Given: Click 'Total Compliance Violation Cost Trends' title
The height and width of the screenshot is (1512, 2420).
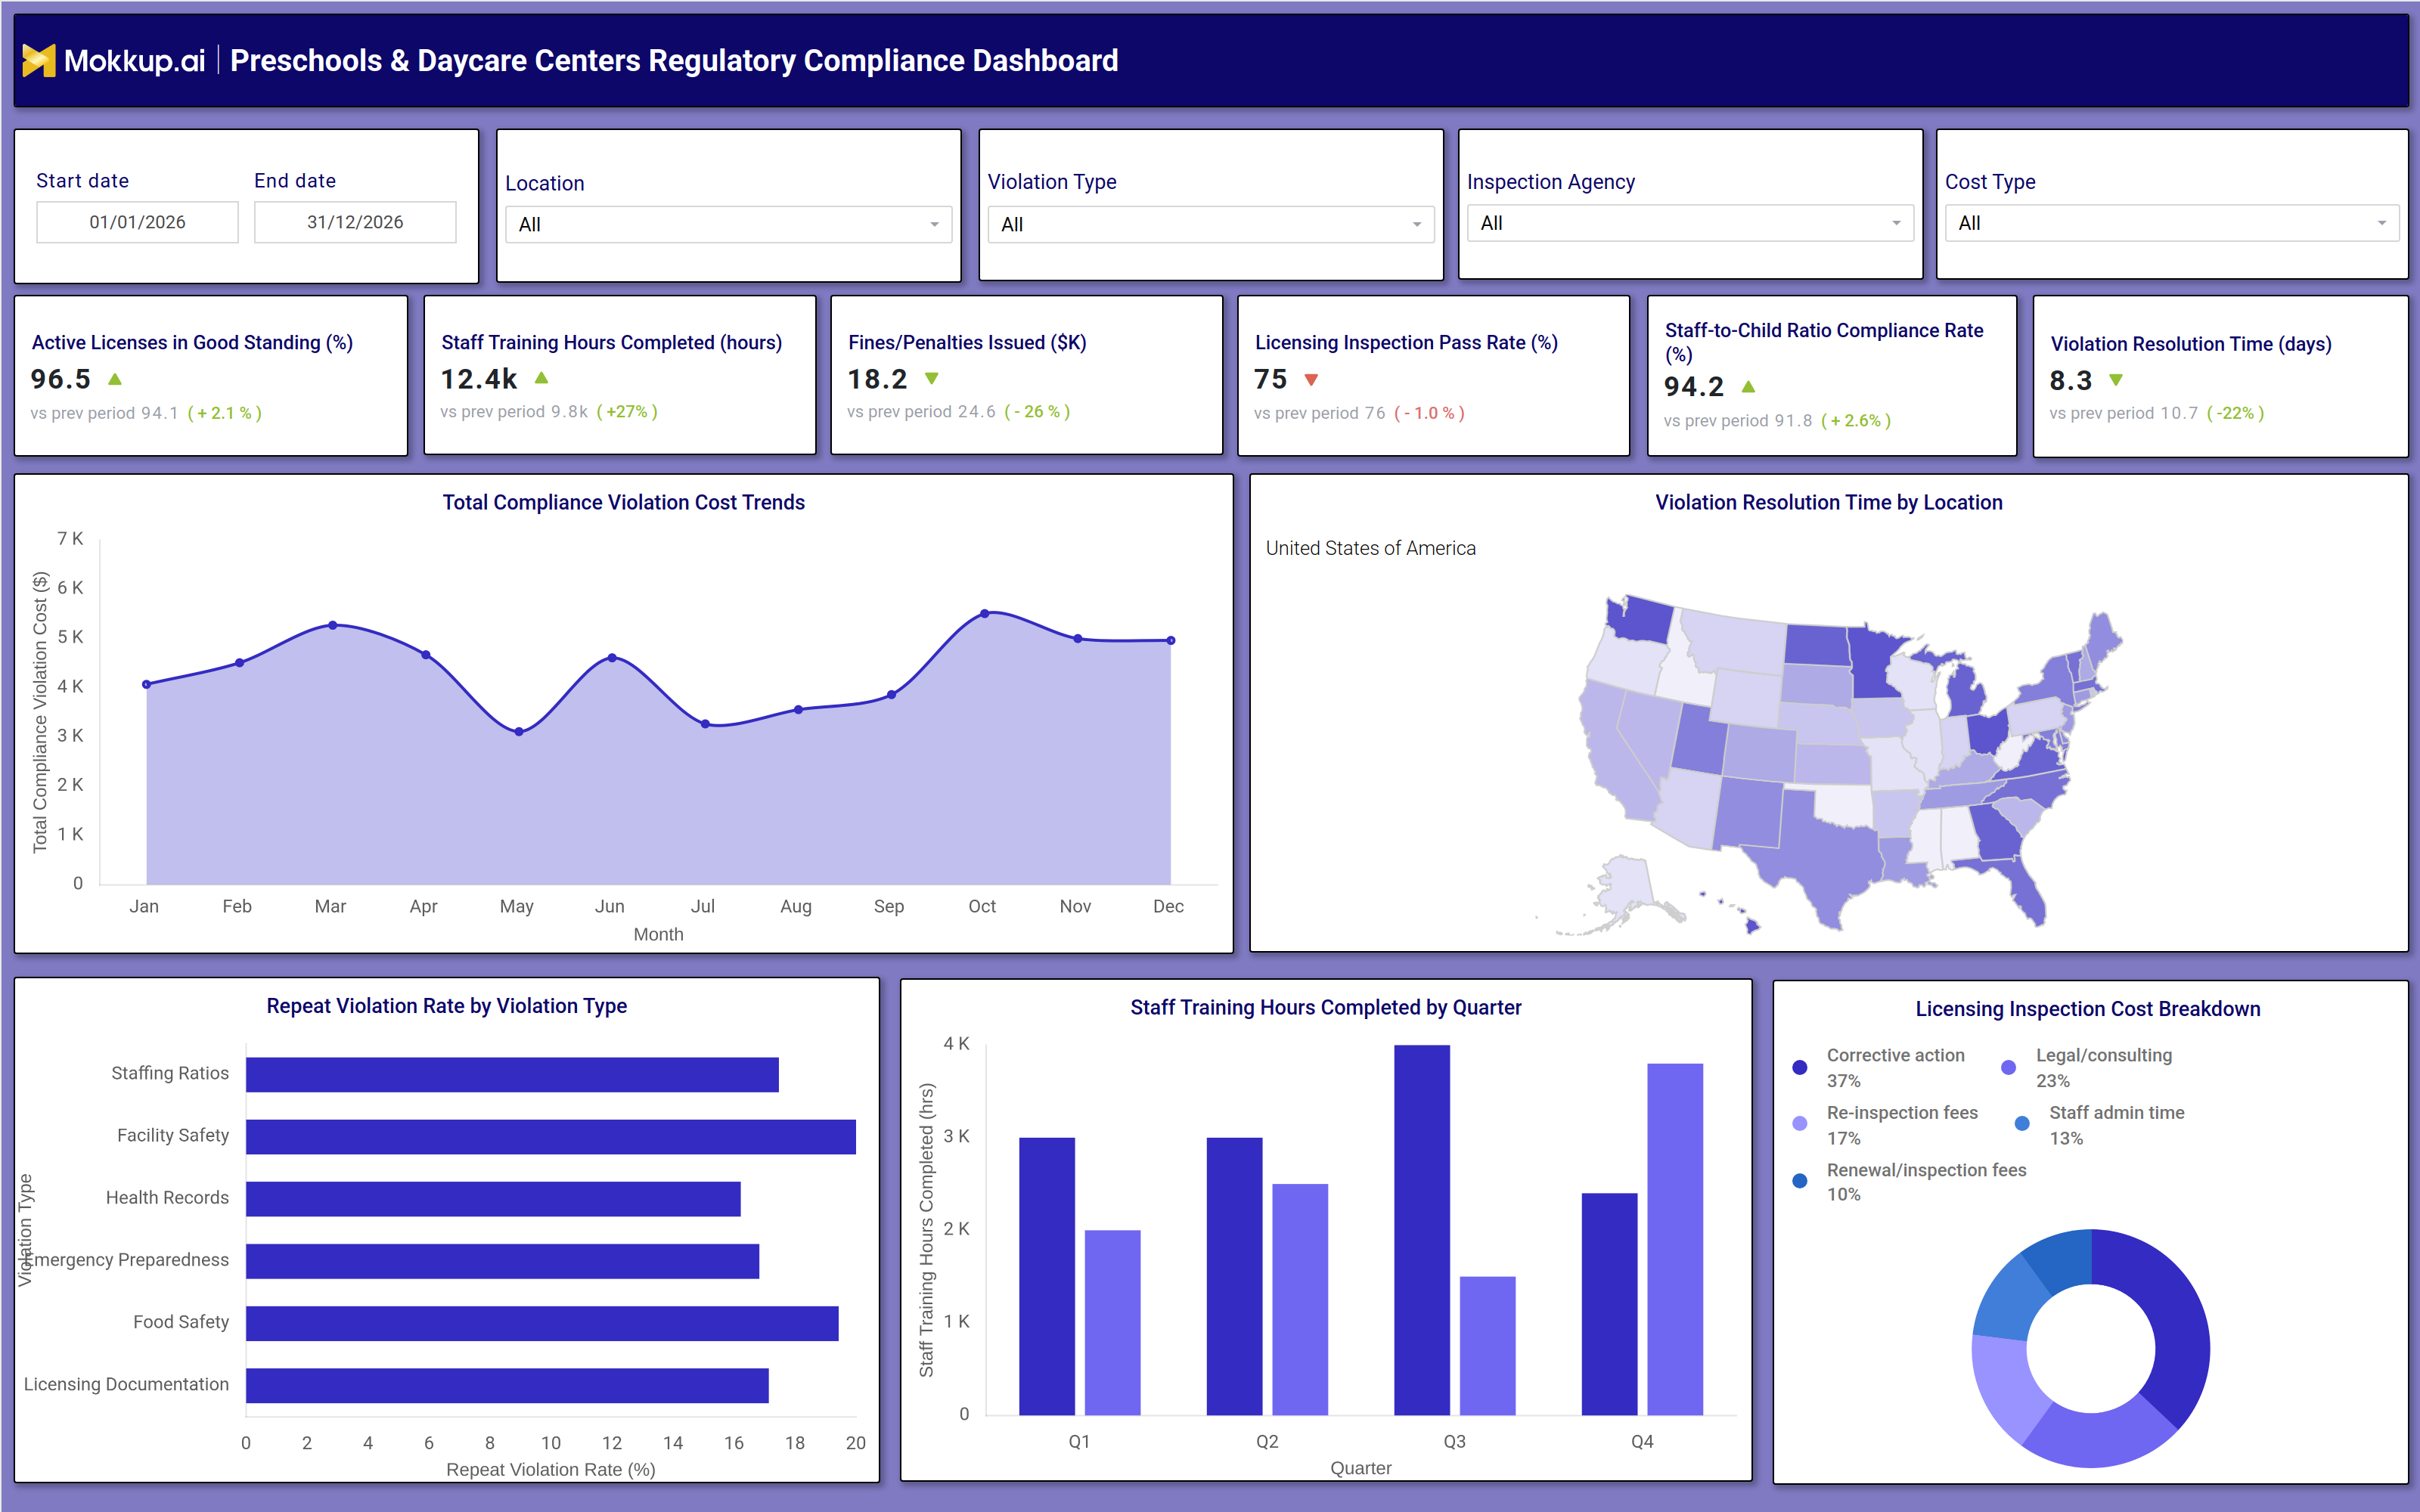Looking at the screenshot, I should [623, 502].
